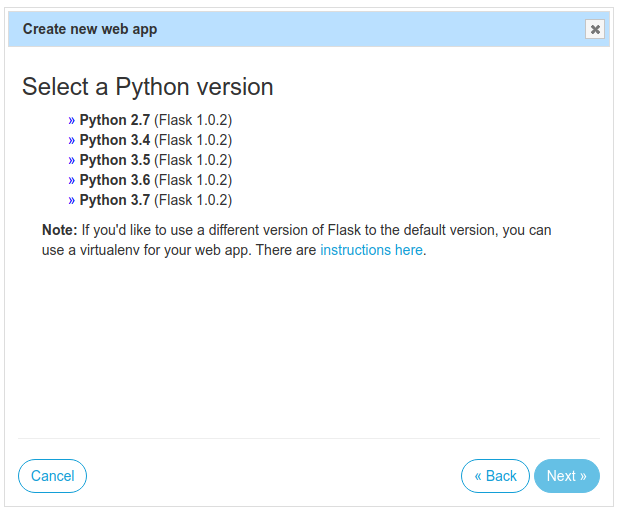Click the » marker before Python 3.6
The image size is (622, 516).
72,180
